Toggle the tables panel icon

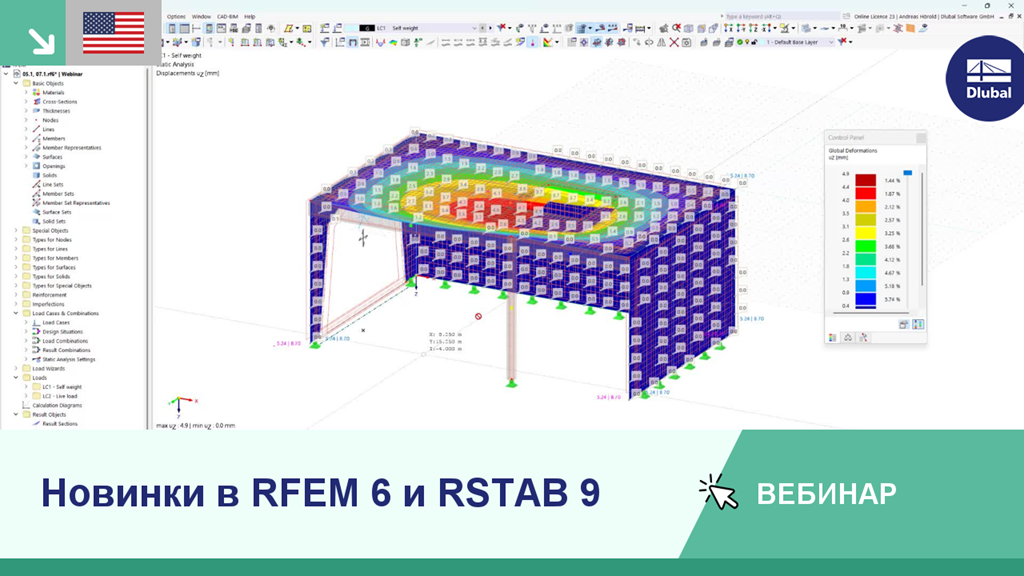(184, 28)
